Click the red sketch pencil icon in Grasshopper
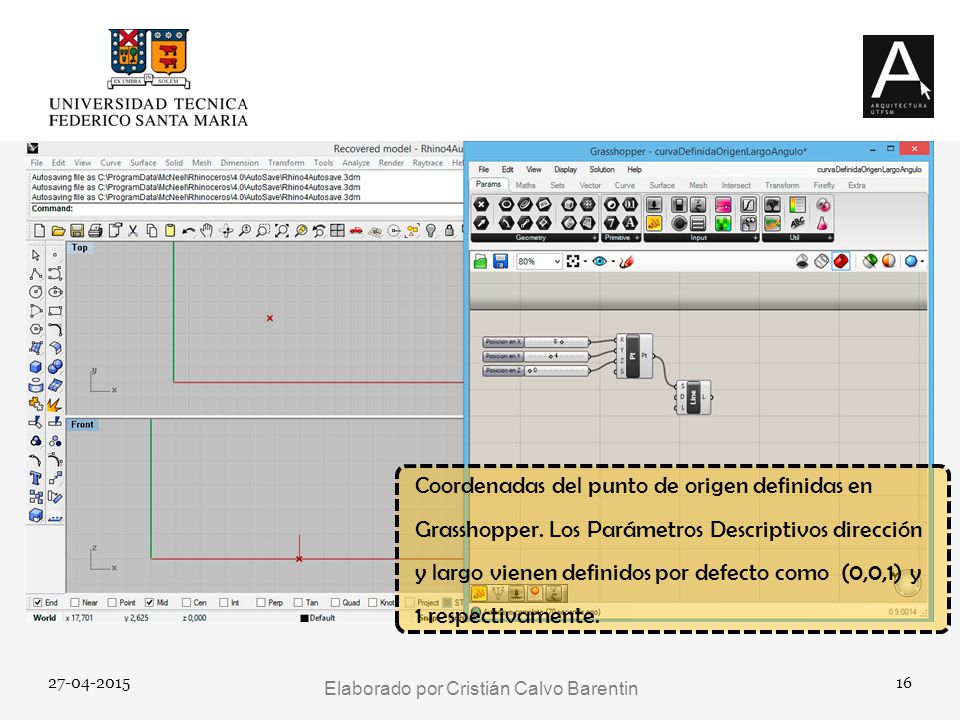The height and width of the screenshot is (720, 960). click(x=626, y=261)
